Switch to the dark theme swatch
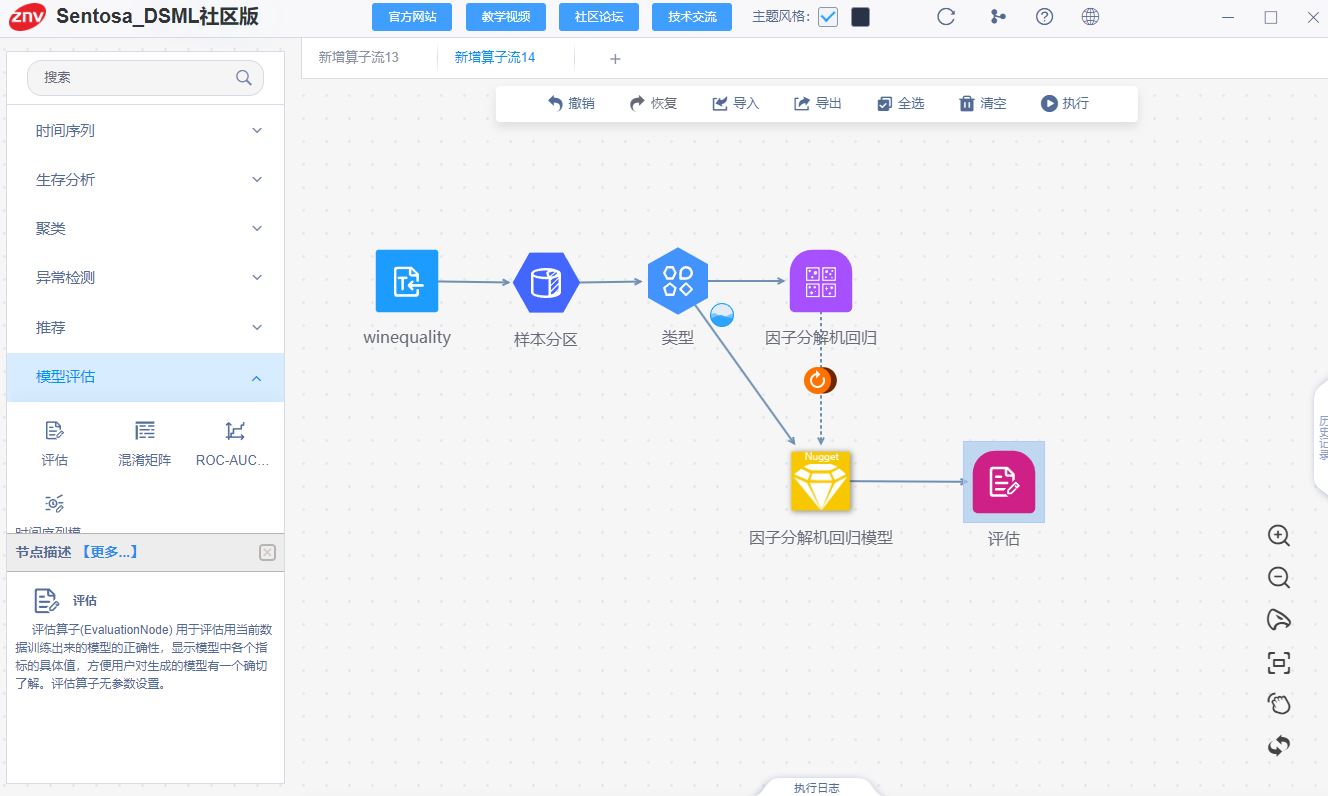This screenshot has width=1328, height=796. click(x=860, y=17)
